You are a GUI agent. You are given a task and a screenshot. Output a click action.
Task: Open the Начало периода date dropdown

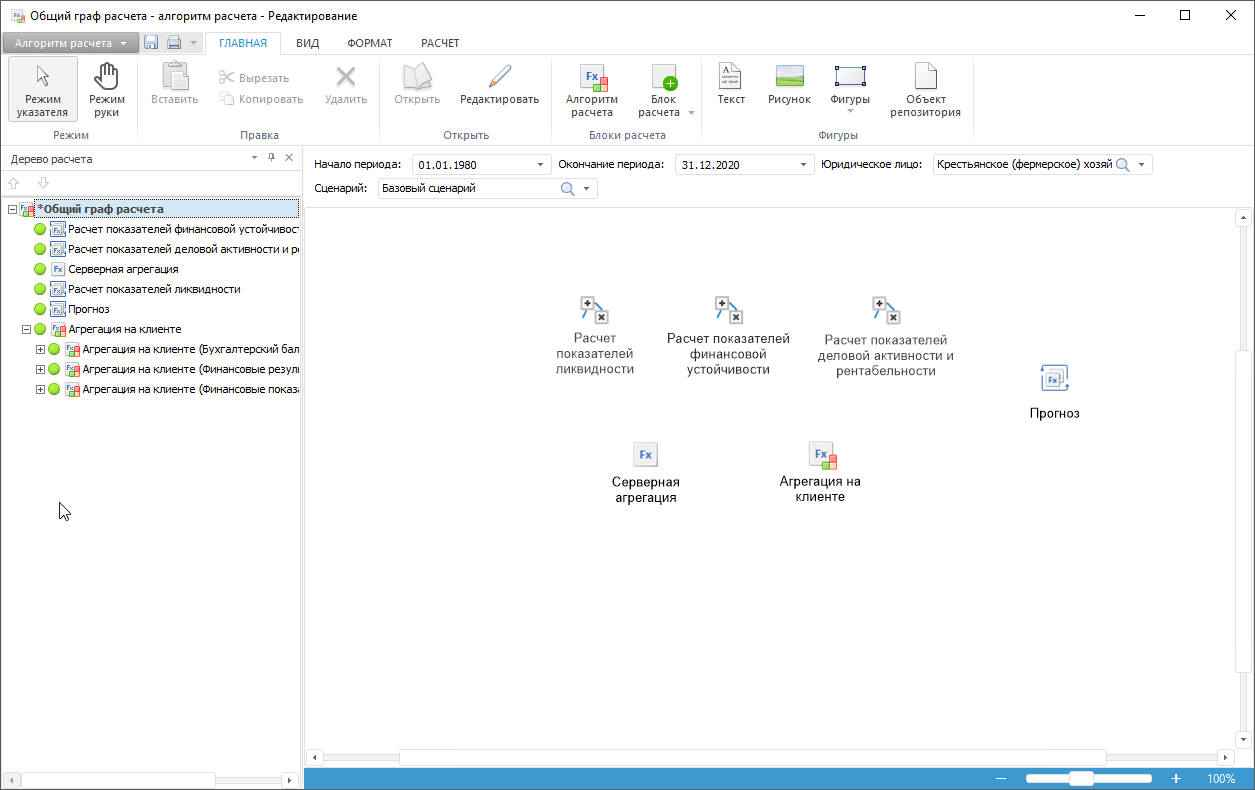point(541,165)
